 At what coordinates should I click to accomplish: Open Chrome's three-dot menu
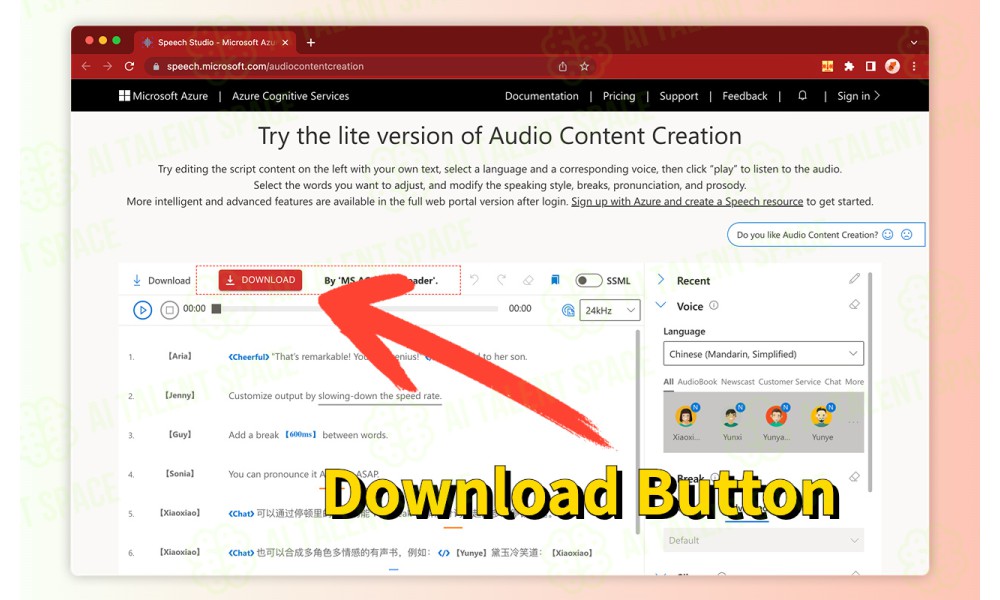(914, 66)
